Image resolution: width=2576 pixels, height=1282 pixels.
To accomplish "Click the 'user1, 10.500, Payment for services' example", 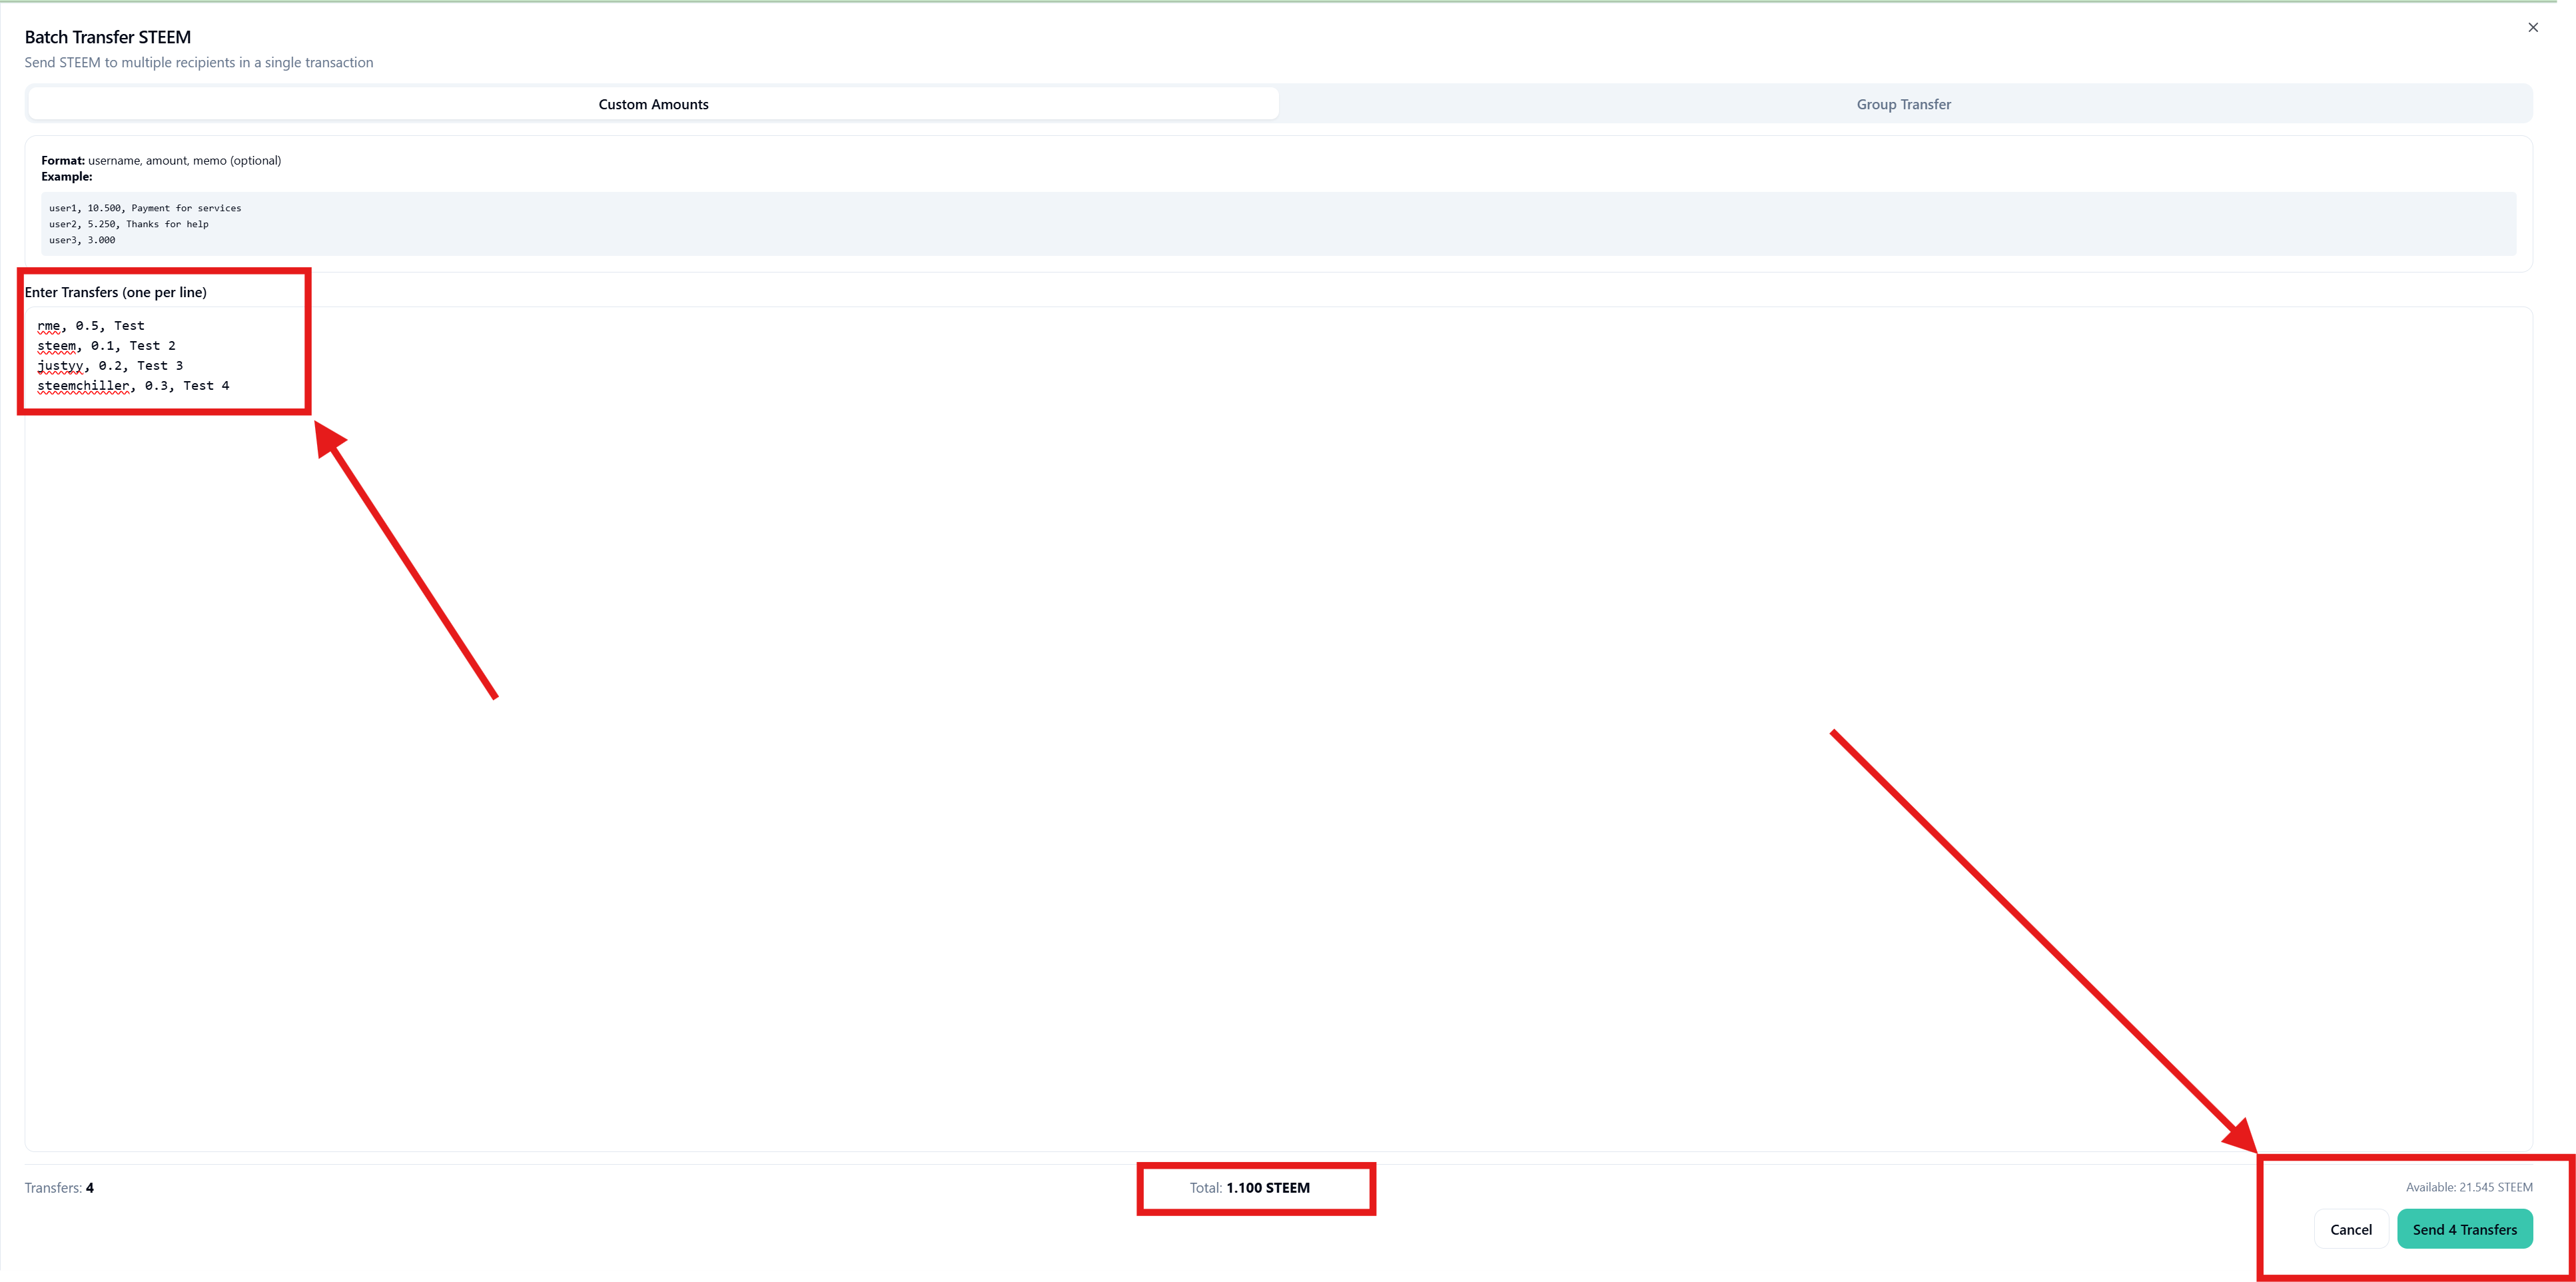I will click(145, 208).
